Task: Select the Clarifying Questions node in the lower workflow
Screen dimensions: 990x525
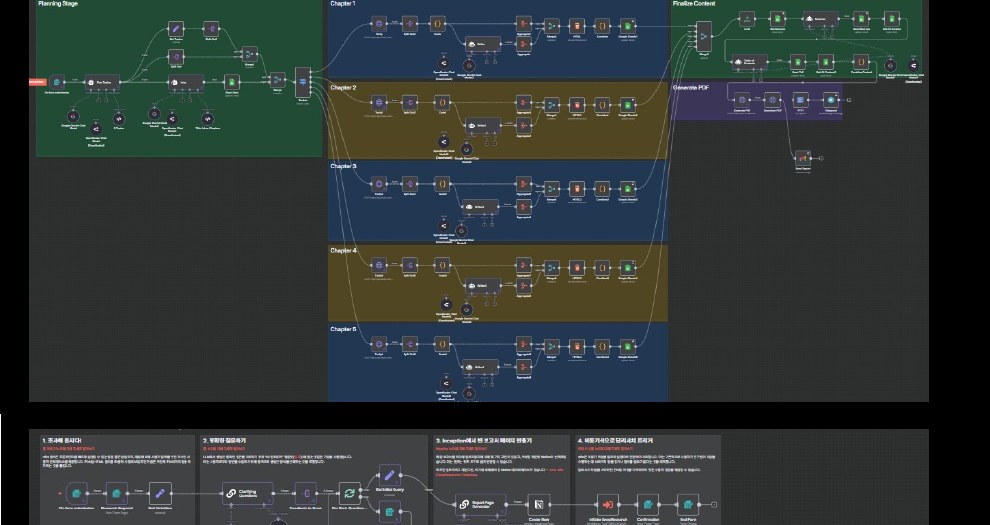Action: pos(248,493)
